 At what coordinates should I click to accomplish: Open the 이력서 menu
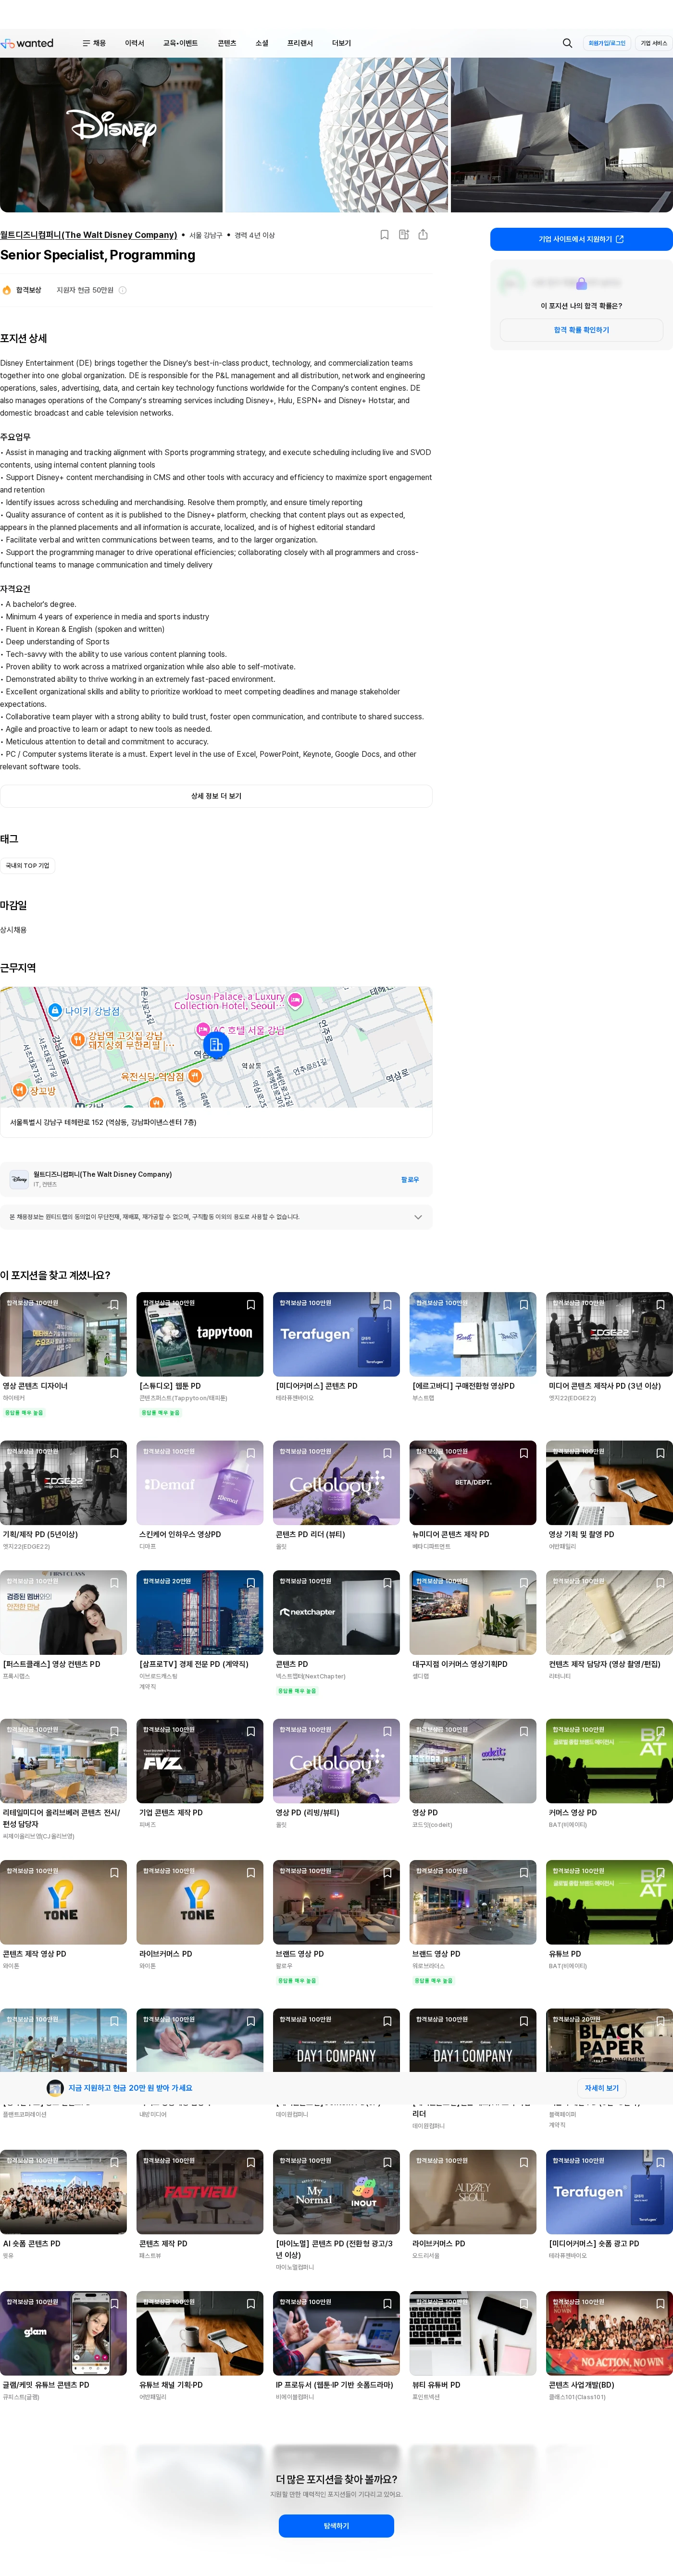[x=135, y=43]
